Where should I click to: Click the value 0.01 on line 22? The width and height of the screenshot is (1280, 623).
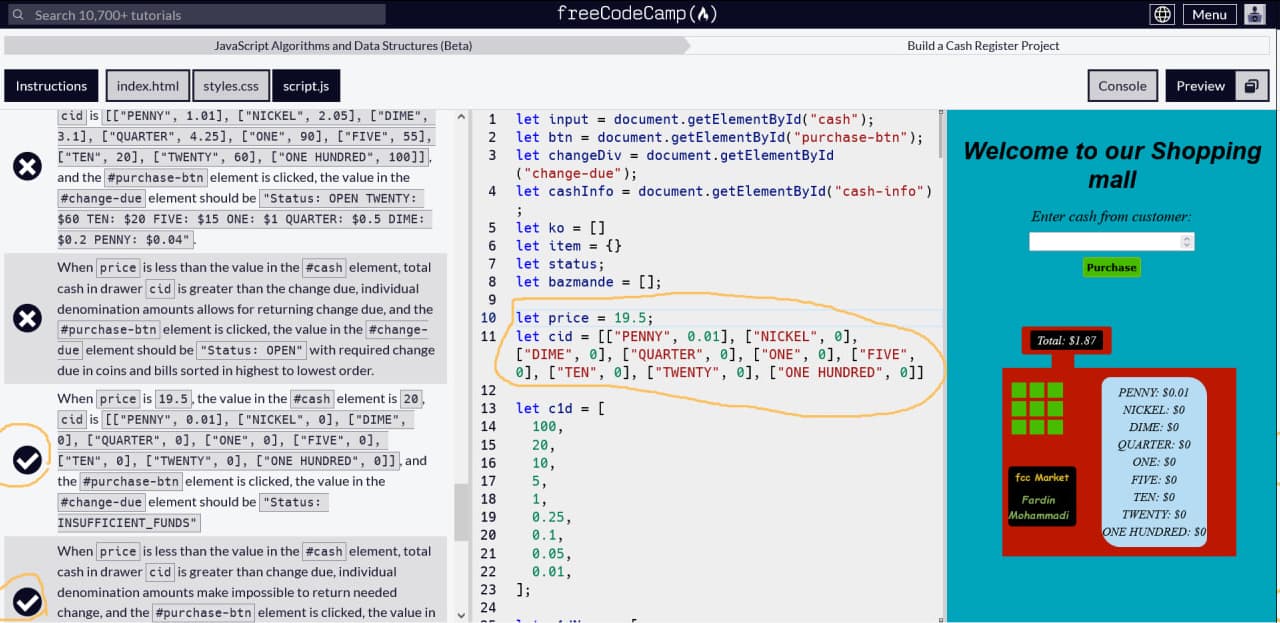point(550,572)
